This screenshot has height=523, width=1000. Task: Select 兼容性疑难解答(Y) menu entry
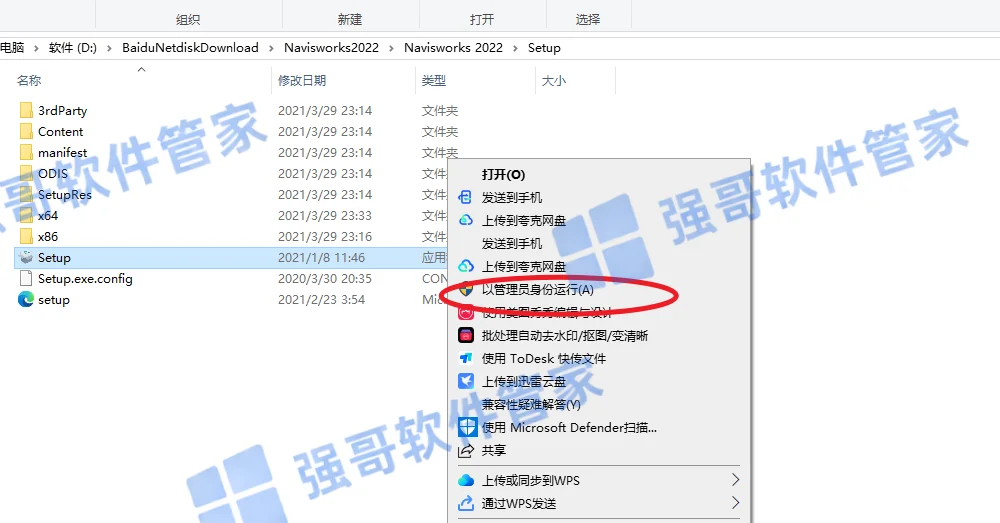531,404
